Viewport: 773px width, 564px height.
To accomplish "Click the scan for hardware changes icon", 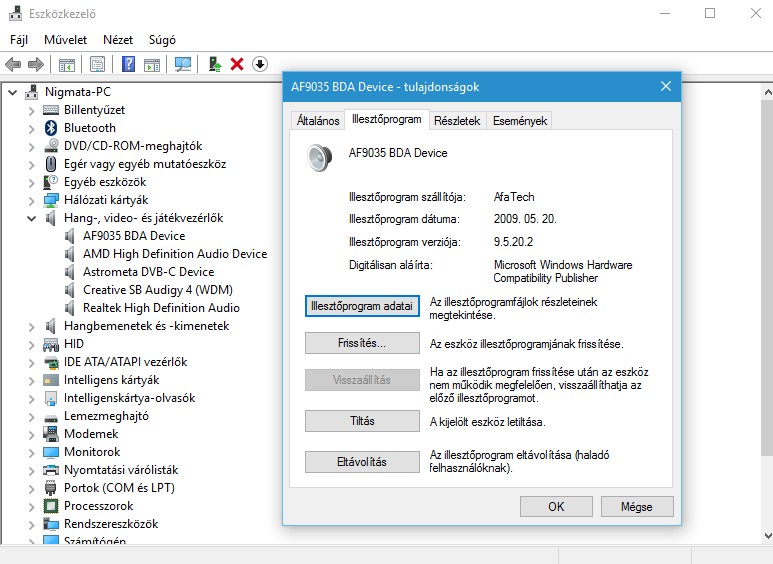I will pyautogui.click(x=183, y=64).
